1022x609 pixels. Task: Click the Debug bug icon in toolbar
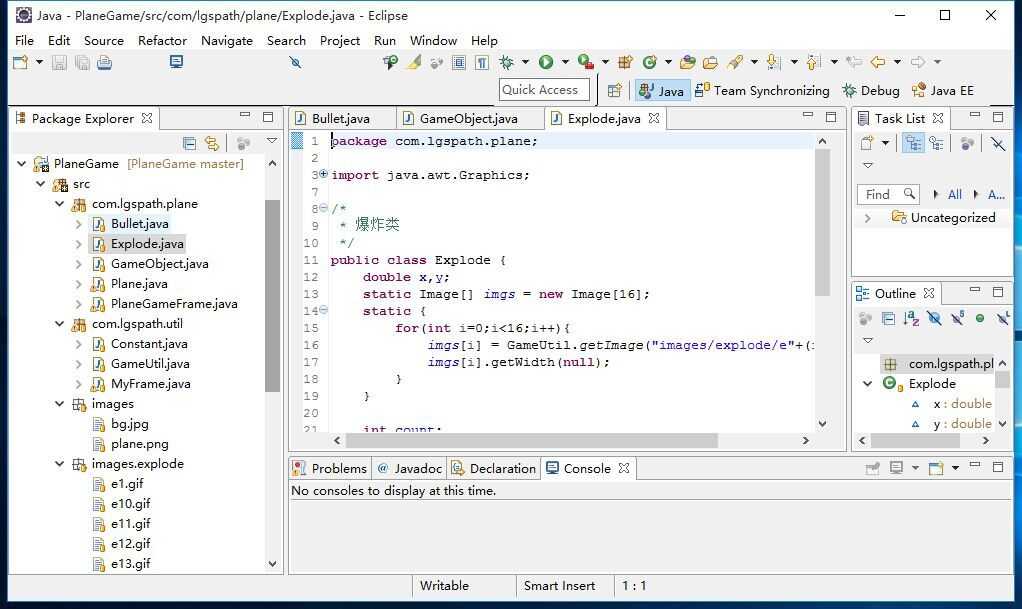pos(507,62)
